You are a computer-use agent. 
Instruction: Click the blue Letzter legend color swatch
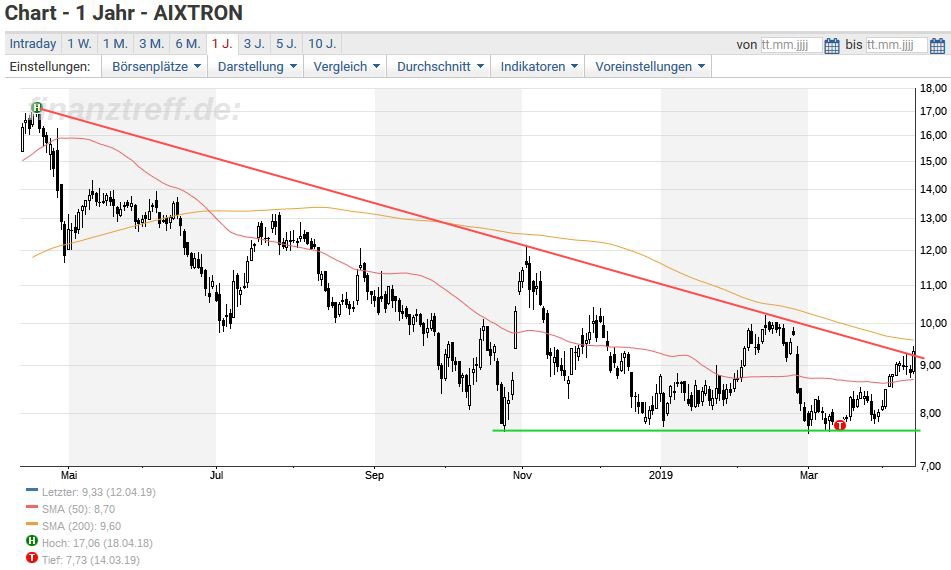click(x=32, y=489)
